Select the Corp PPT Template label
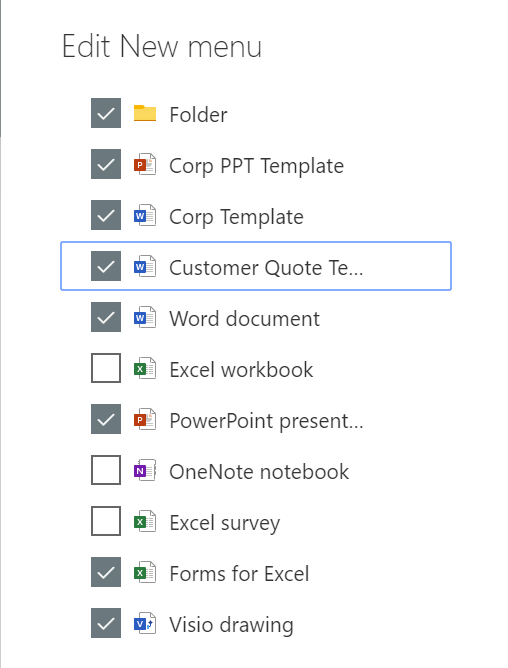Image resolution: width=508 pixels, height=668 pixels. click(257, 166)
